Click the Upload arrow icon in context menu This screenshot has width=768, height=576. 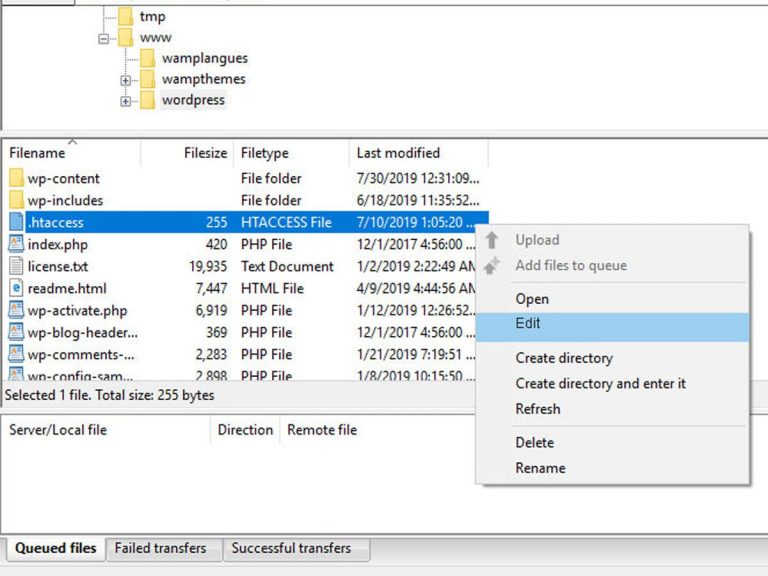492,240
